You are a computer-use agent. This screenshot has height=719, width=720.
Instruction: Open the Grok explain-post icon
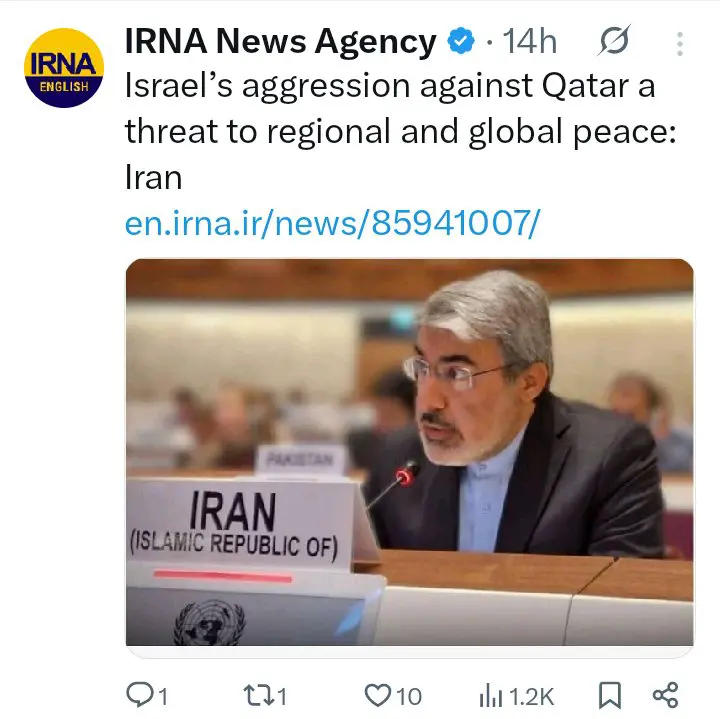[x=614, y=40]
